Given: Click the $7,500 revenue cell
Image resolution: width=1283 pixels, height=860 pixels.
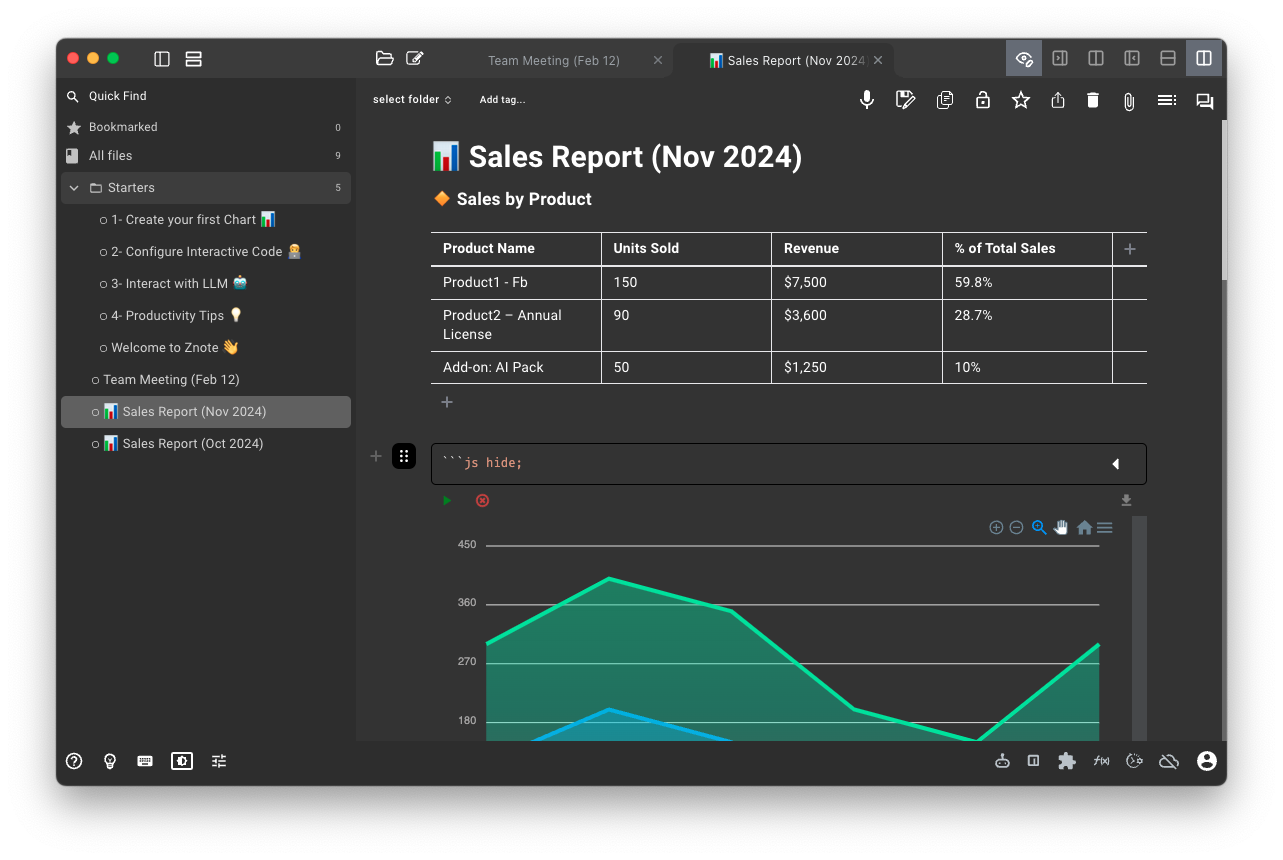Looking at the screenshot, I should pyautogui.click(x=857, y=283).
